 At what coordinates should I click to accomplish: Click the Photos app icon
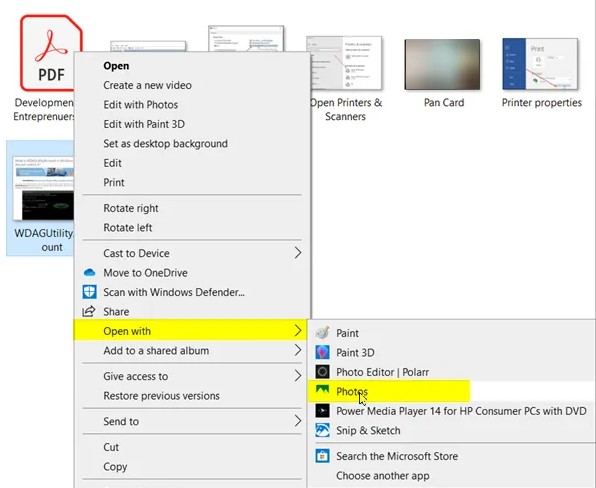(322, 390)
